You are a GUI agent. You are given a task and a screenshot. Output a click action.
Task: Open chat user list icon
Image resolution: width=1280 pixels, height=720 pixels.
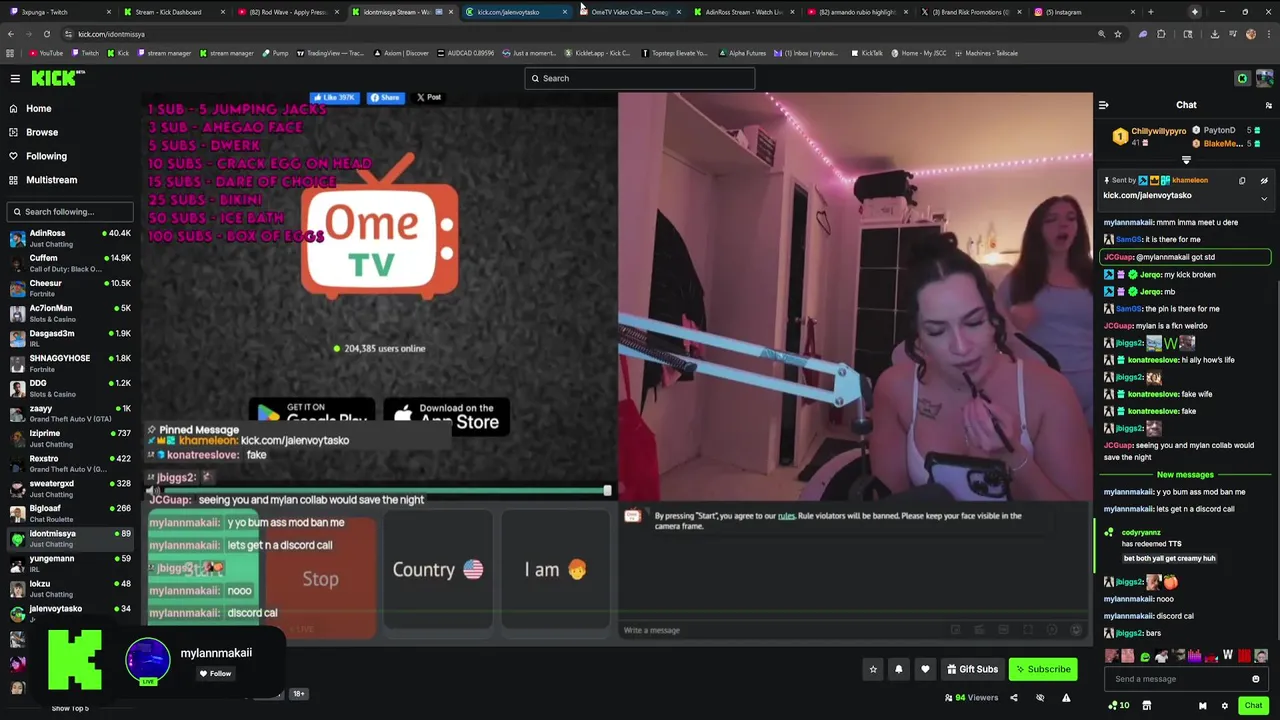[1268, 105]
